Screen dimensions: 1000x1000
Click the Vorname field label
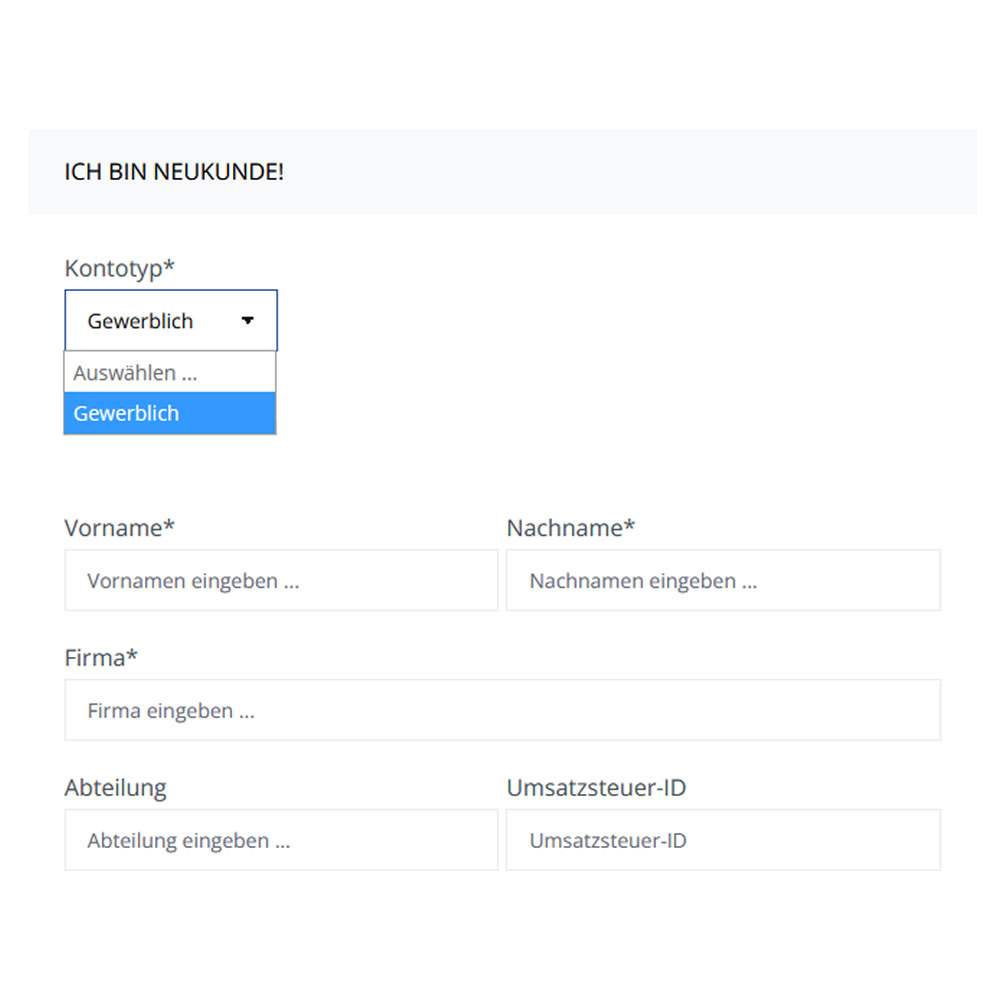tap(118, 527)
